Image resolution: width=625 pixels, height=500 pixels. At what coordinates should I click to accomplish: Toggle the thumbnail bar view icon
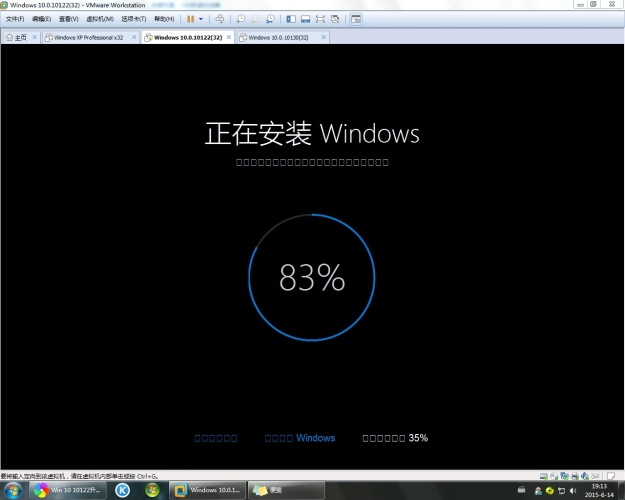305,19
